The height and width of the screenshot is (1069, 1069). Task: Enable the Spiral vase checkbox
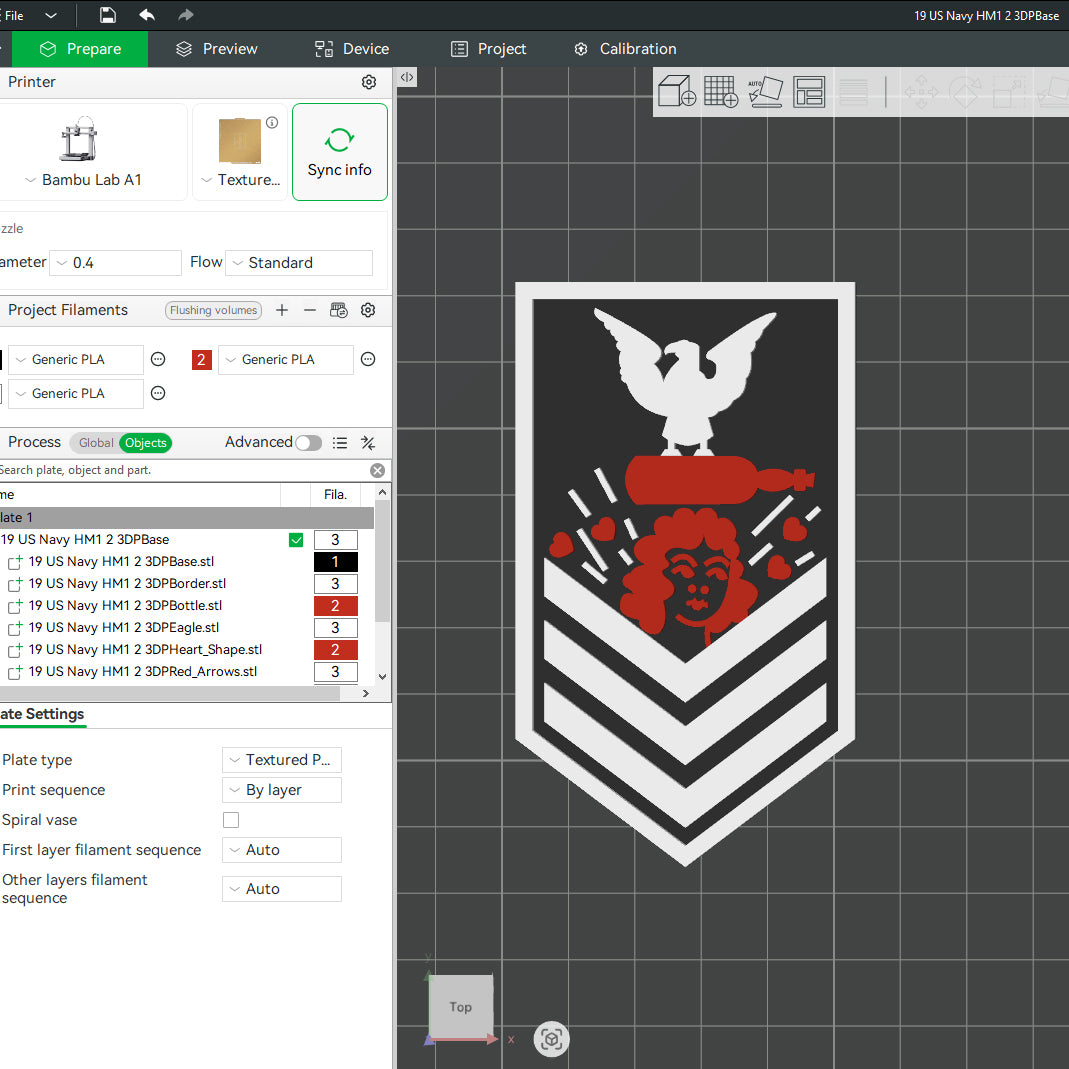[231, 820]
